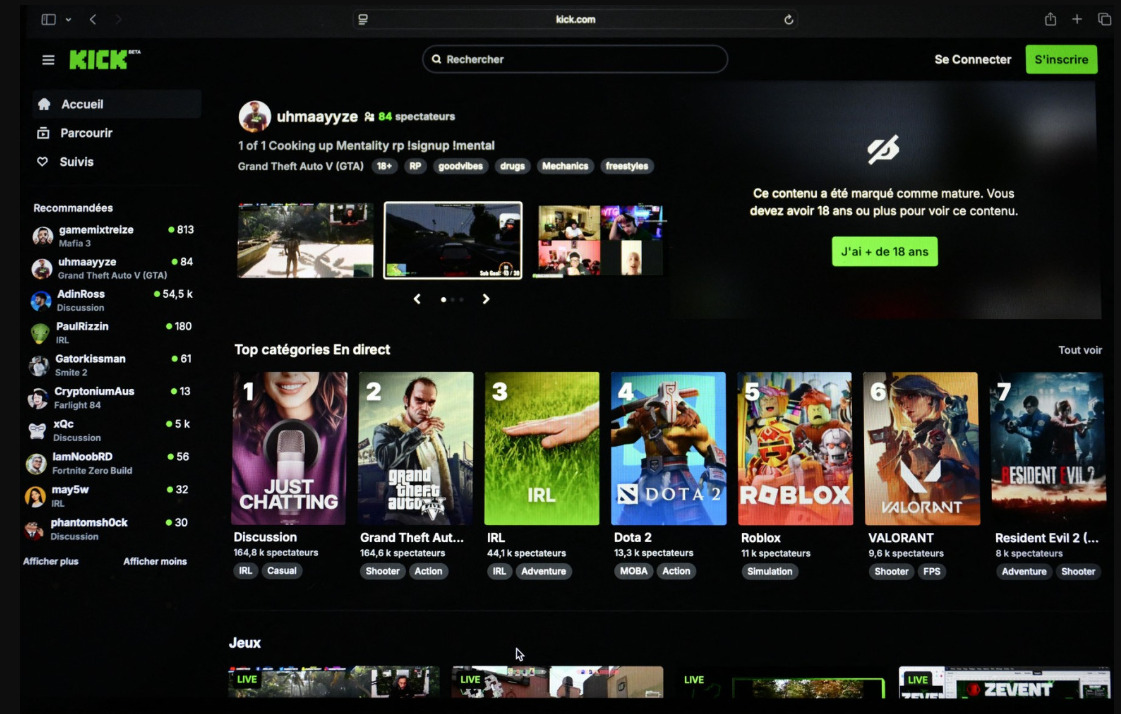The width and height of the screenshot is (1121, 714).
Task: Open uhmaayyze's featured avatar
Action: 255,116
